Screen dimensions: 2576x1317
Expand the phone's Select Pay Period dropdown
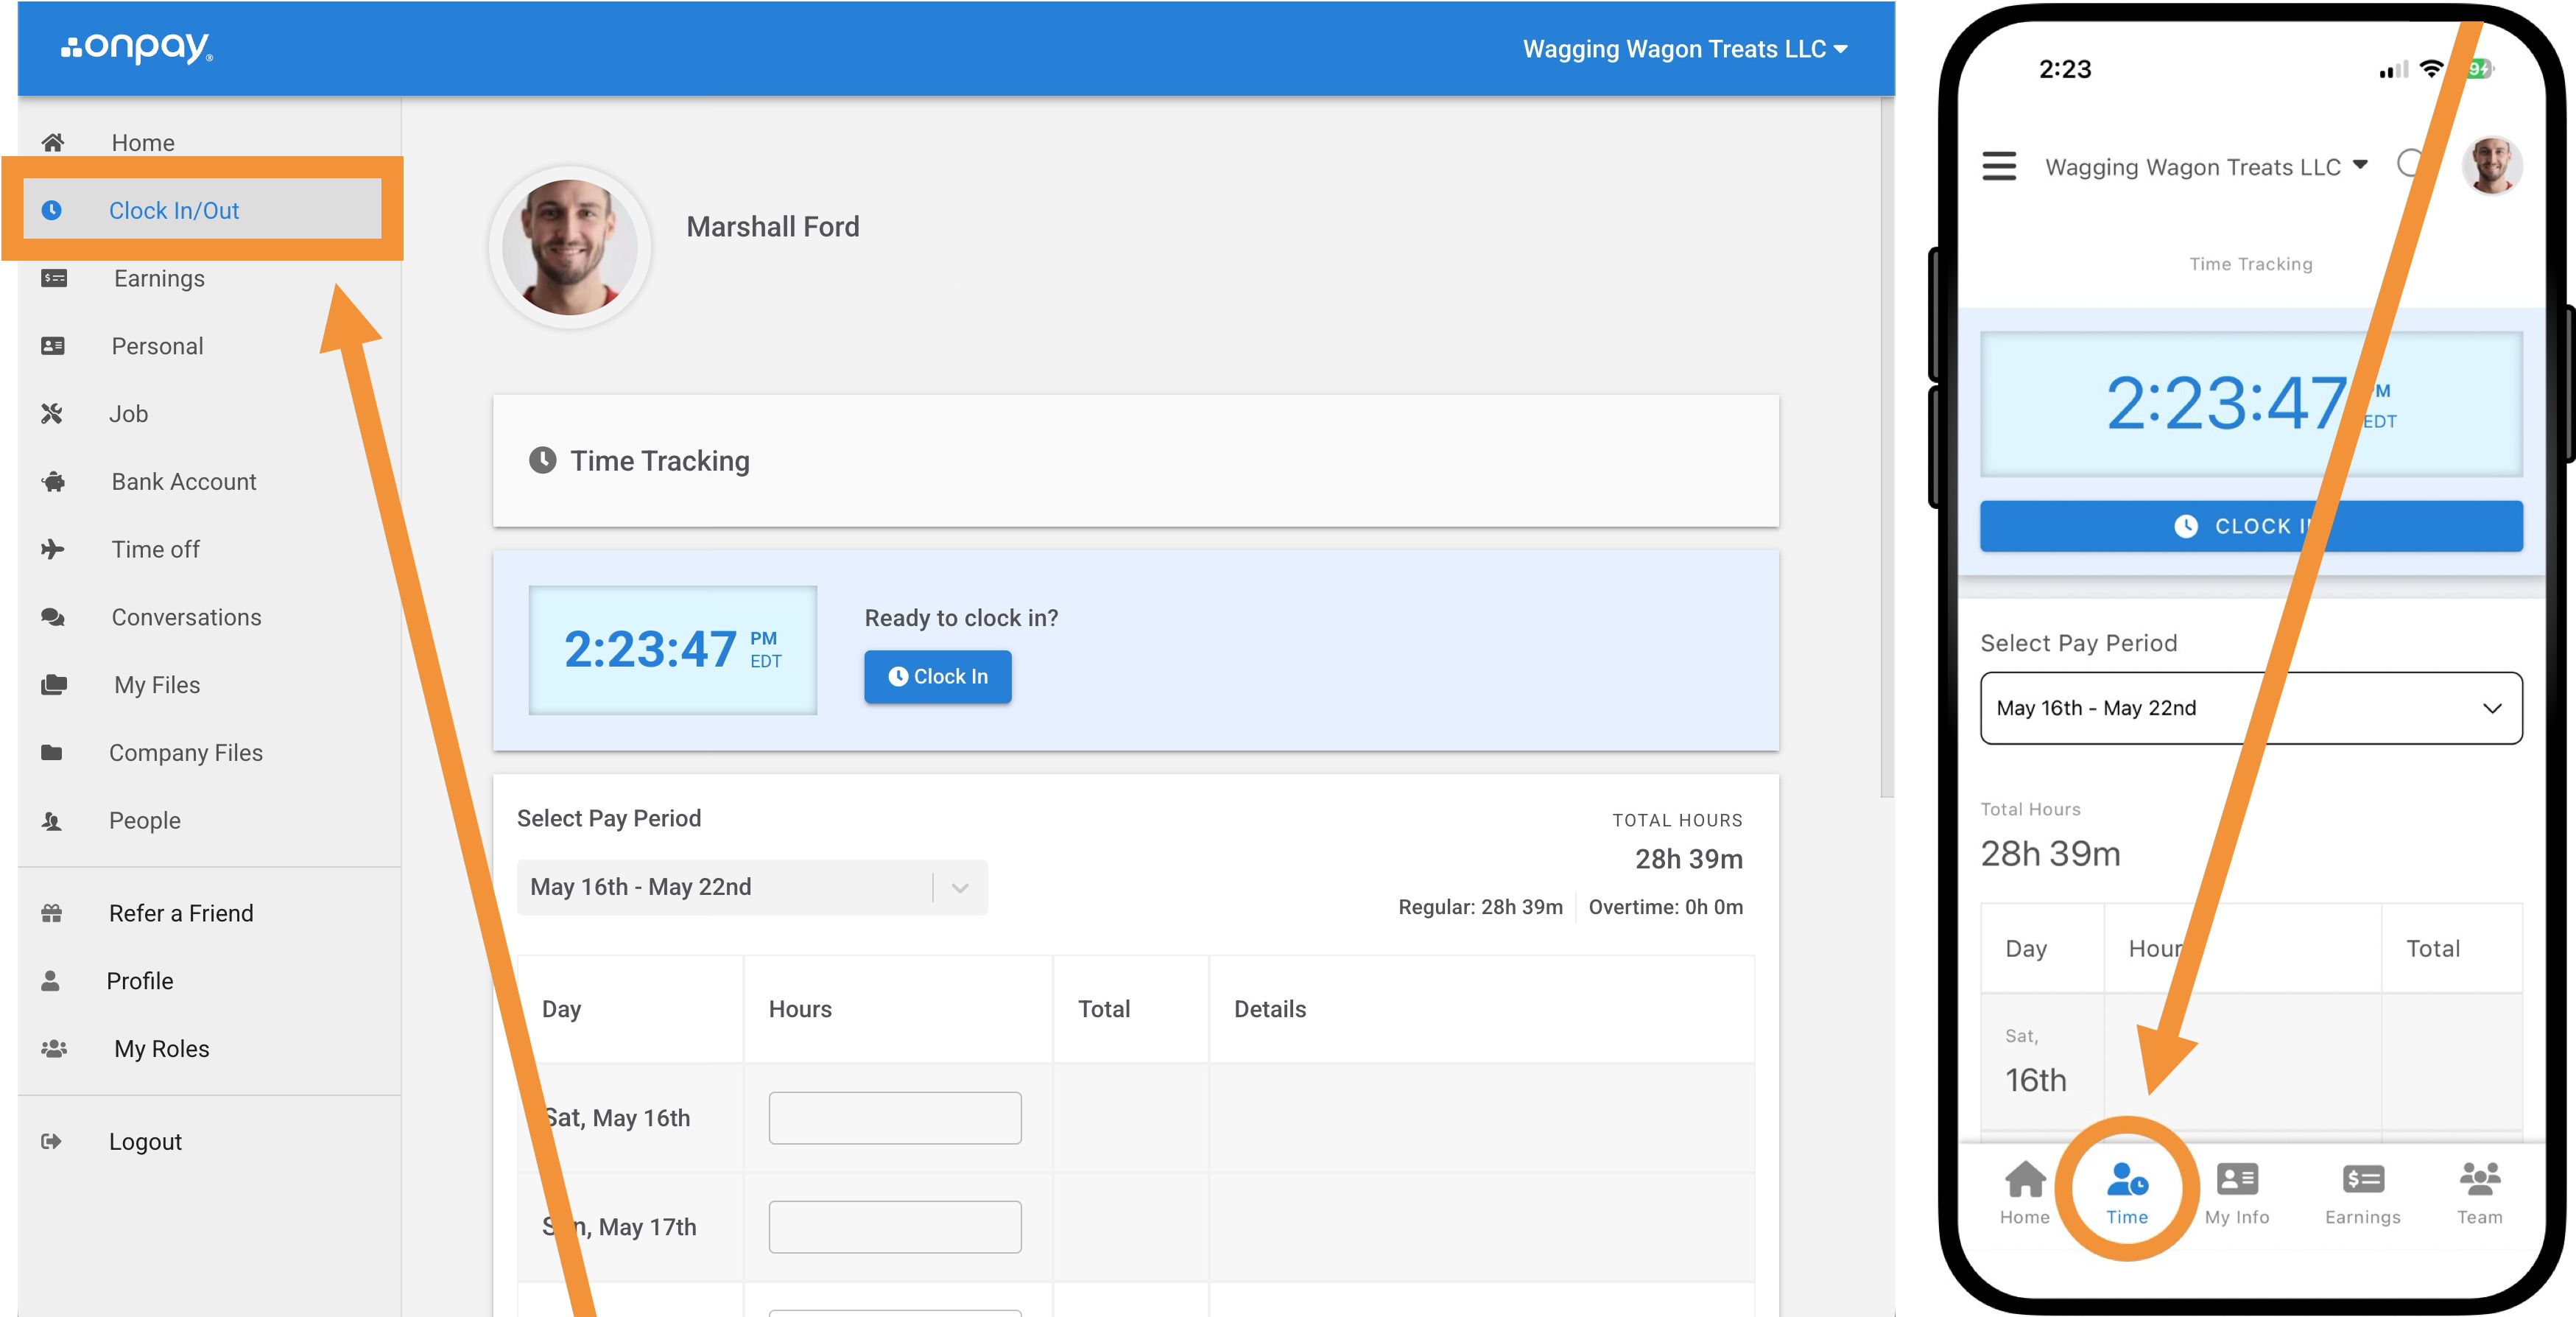(2251, 708)
